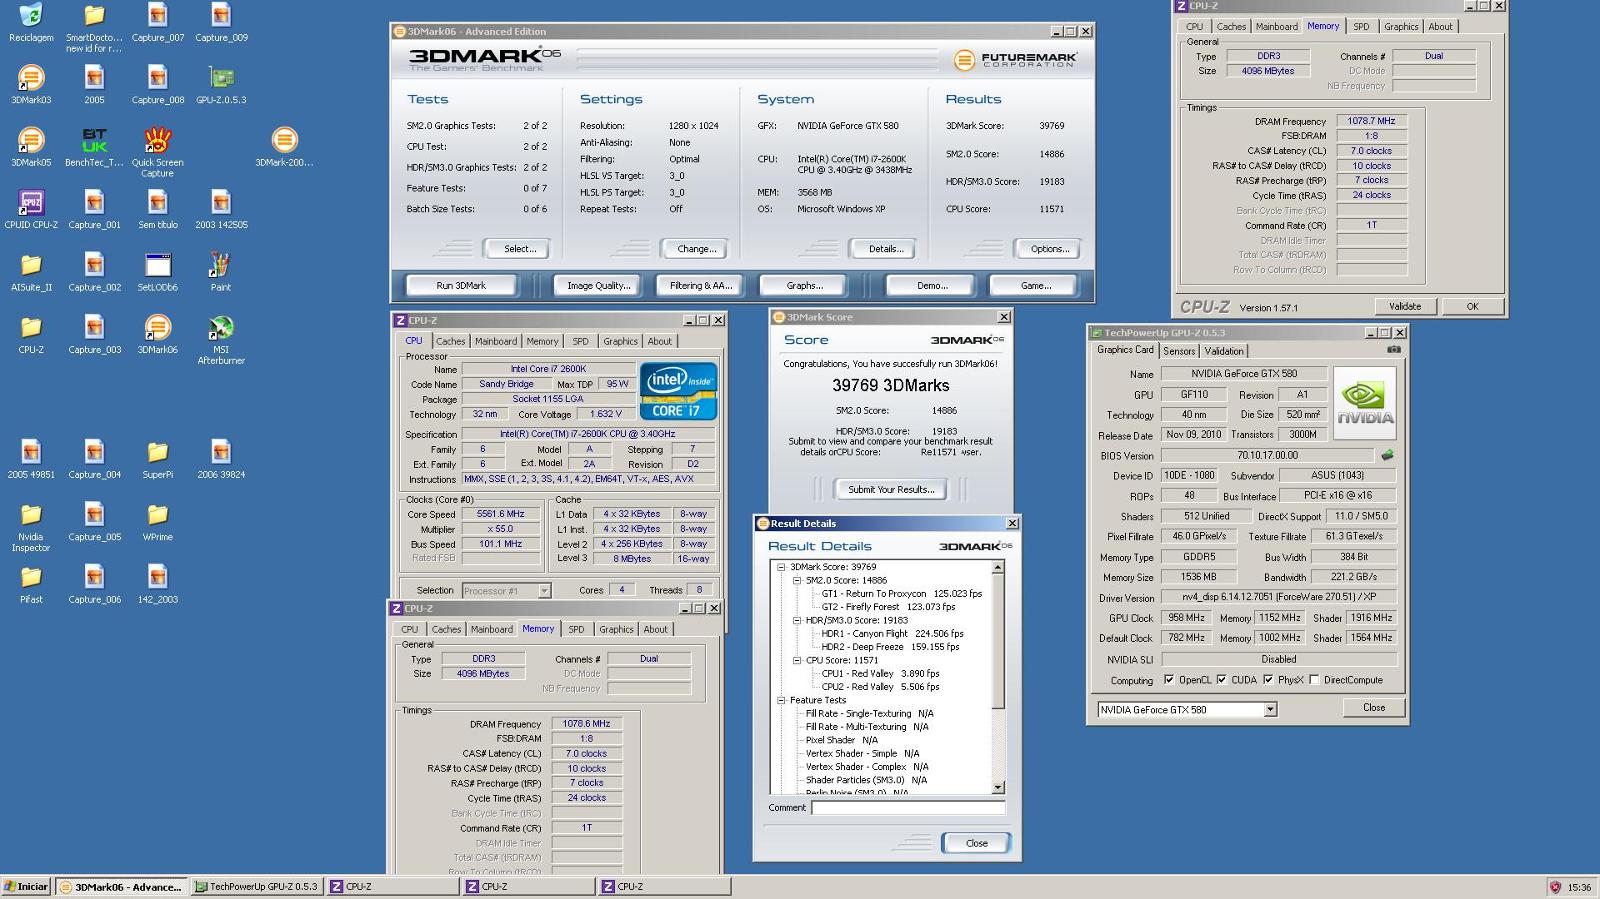Toggle the OpenCL checkbox in GPU-Z
The width and height of the screenshot is (1600, 899).
(1169, 680)
